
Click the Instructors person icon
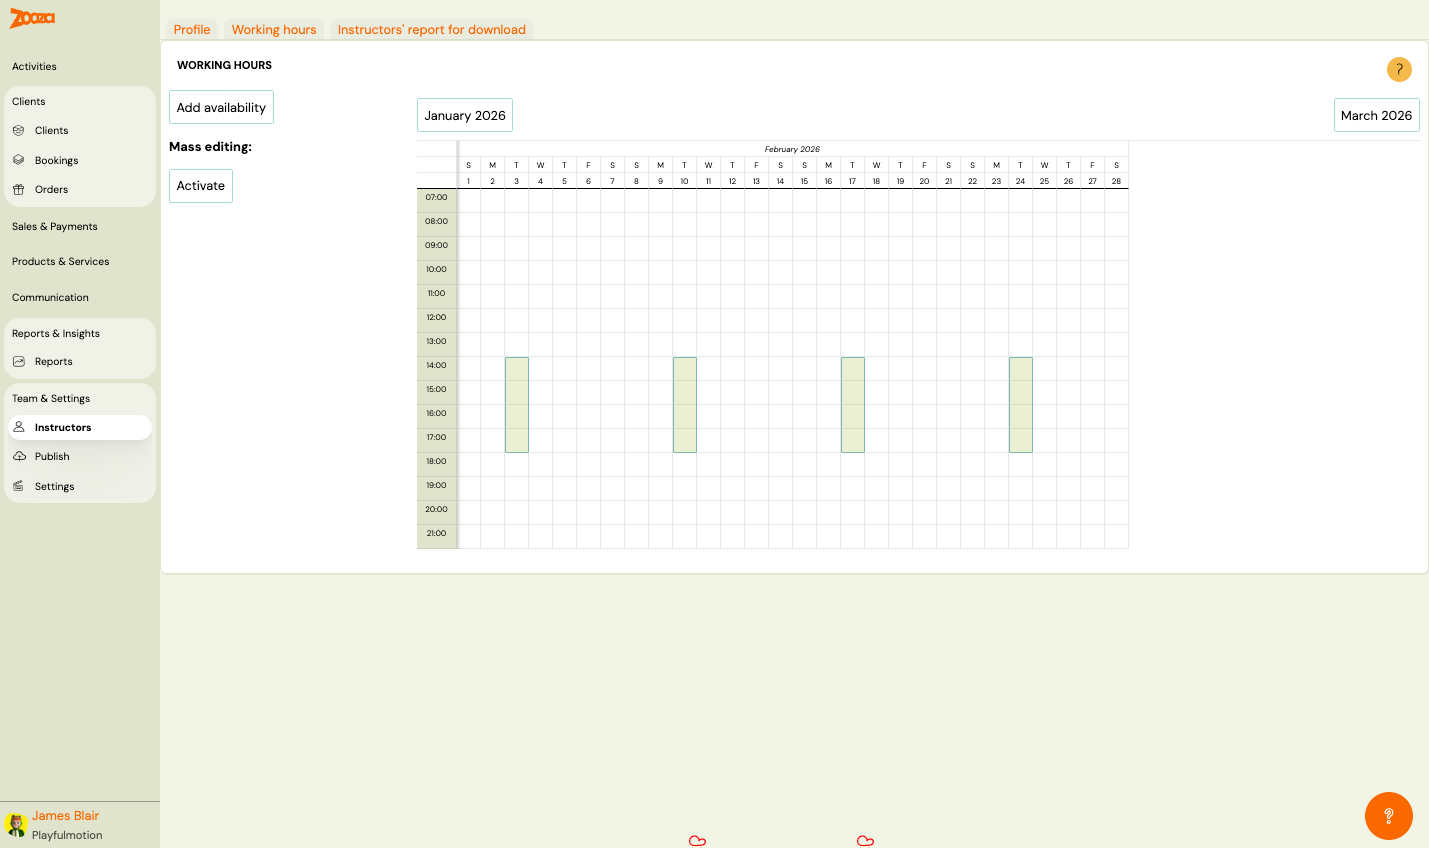[x=18, y=427]
